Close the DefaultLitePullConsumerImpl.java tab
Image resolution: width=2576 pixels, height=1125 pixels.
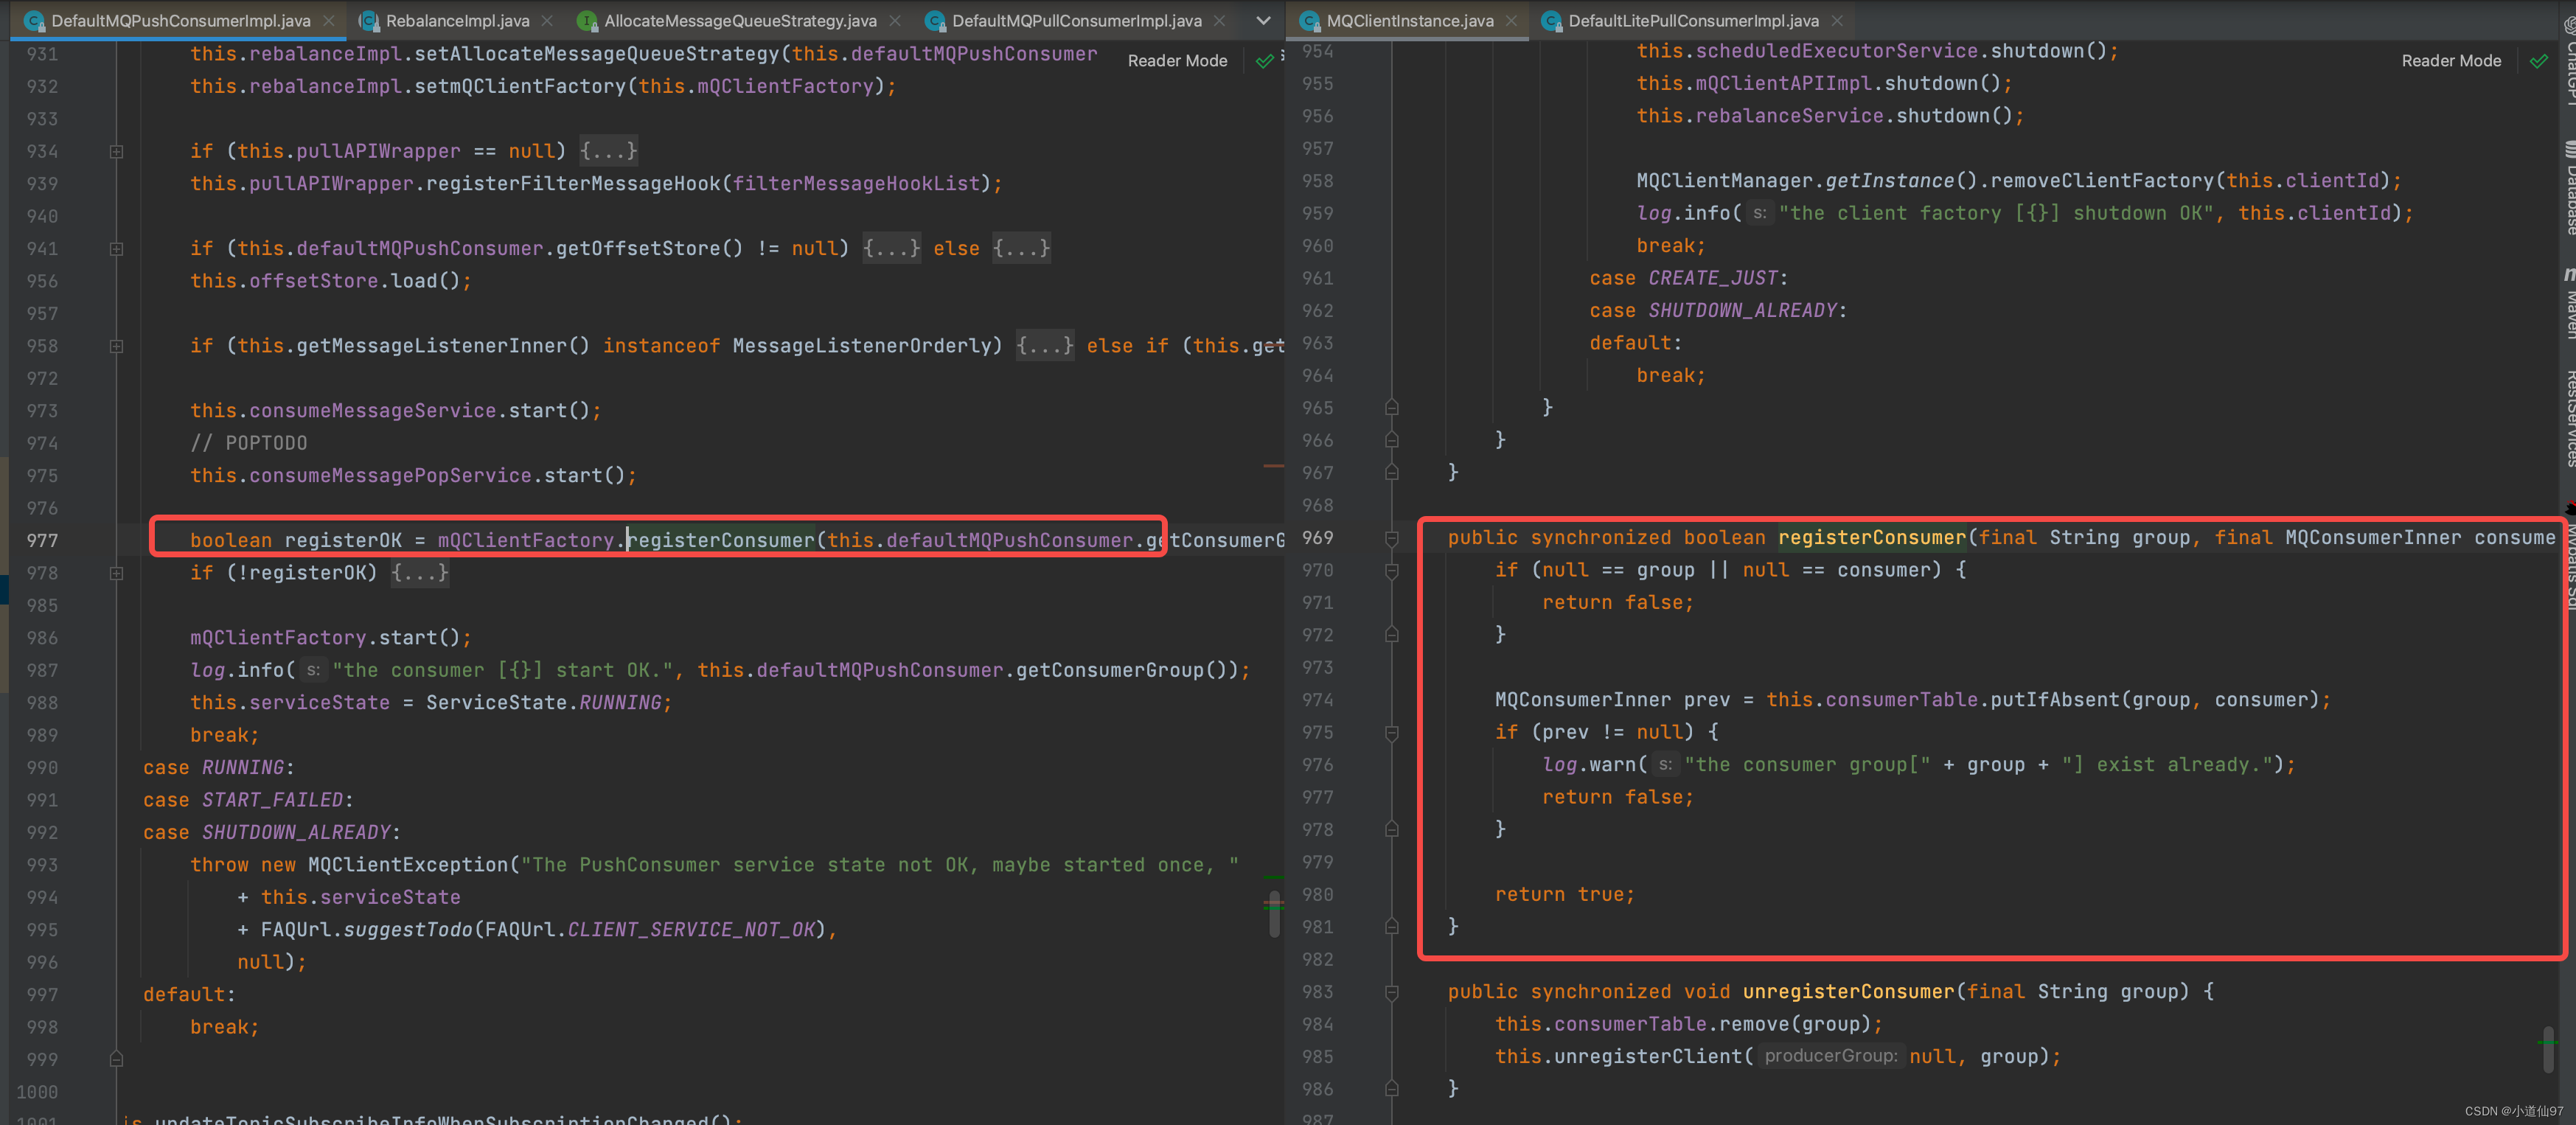(x=1837, y=20)
